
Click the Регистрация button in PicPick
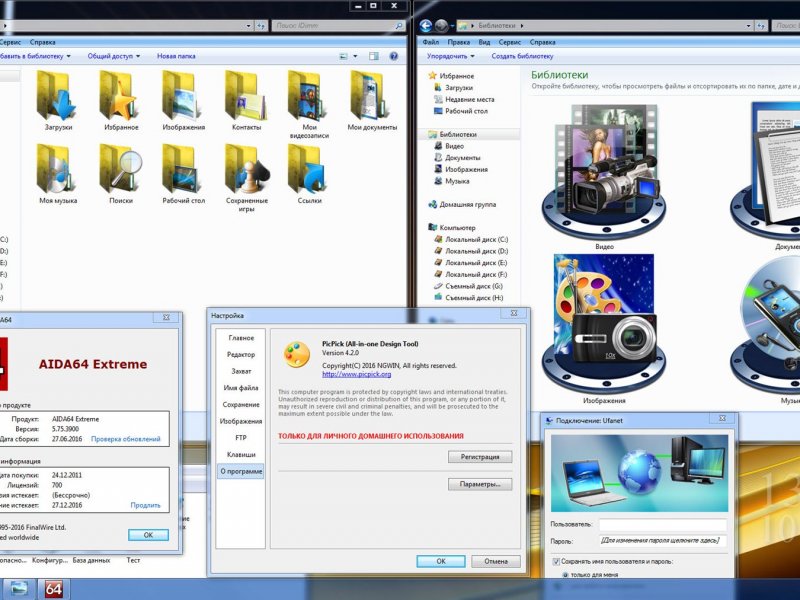click(480, 457)
